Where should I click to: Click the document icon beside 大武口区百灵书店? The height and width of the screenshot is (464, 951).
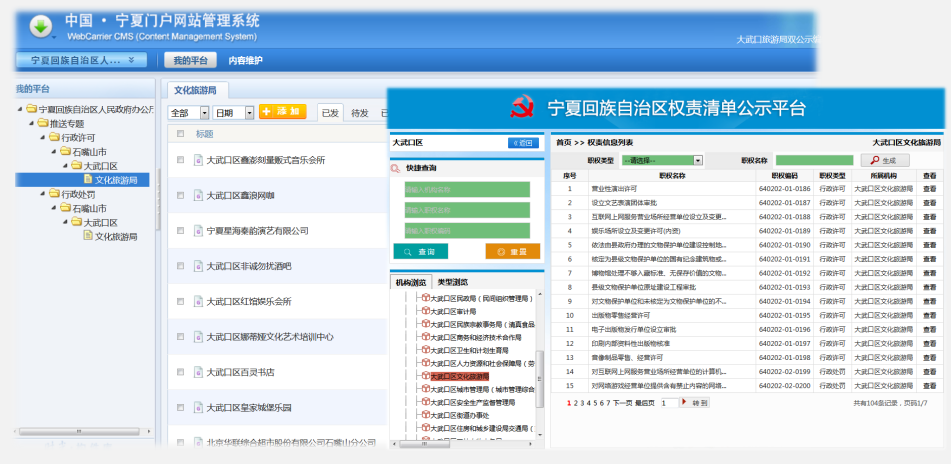[198, 372]
